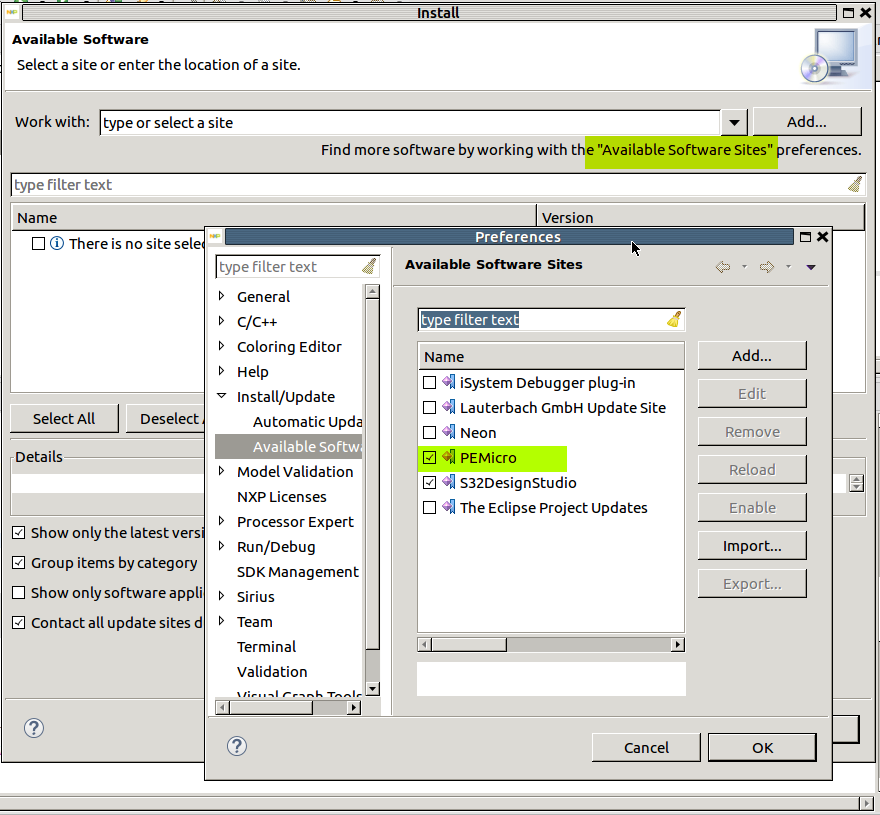Click Add button in Preferences sites panel
The image size is (880, 815).
(x=752, y=356)
